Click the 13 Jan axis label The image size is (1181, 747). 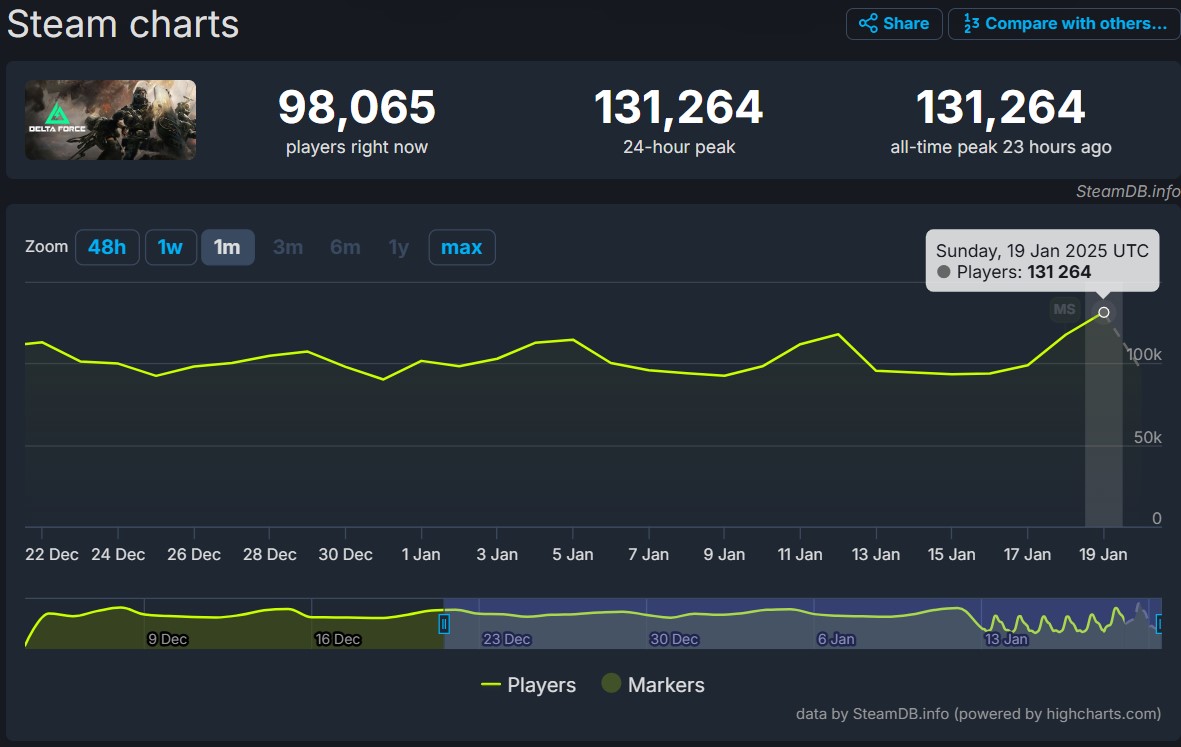[x=875, y=554]
